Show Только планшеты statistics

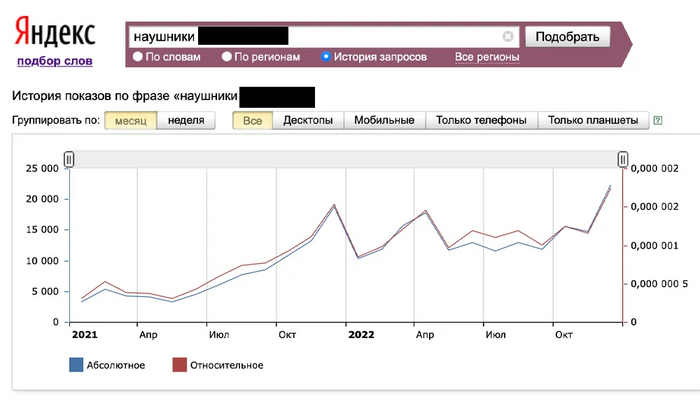point(593,120)
